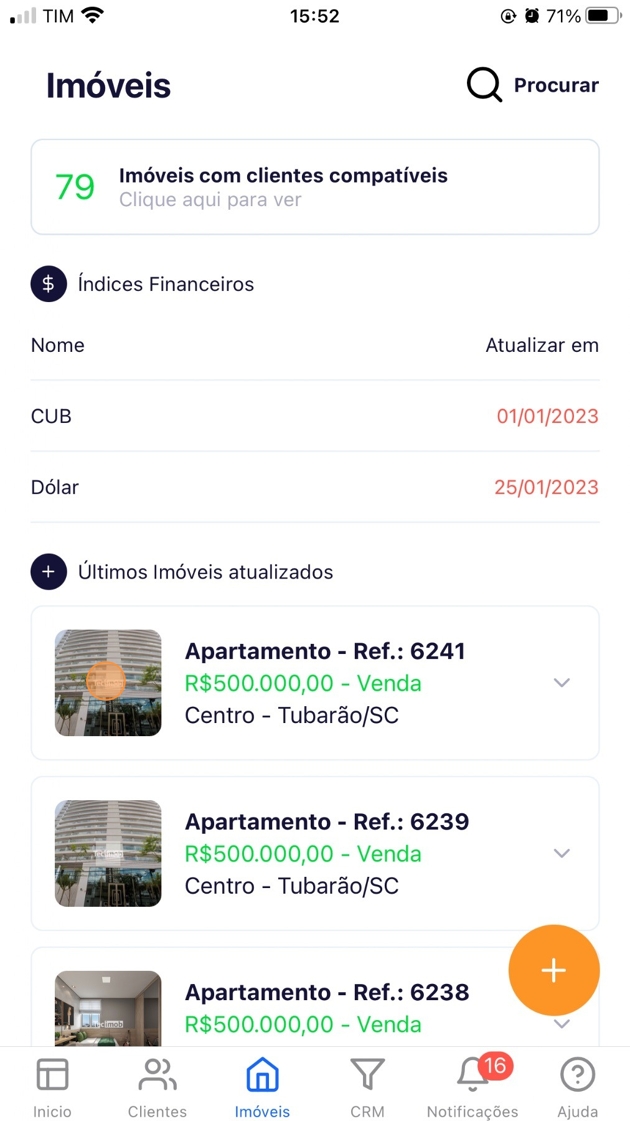Tap the thumbnail of apartment Ref. 6241

coord(108,683)
